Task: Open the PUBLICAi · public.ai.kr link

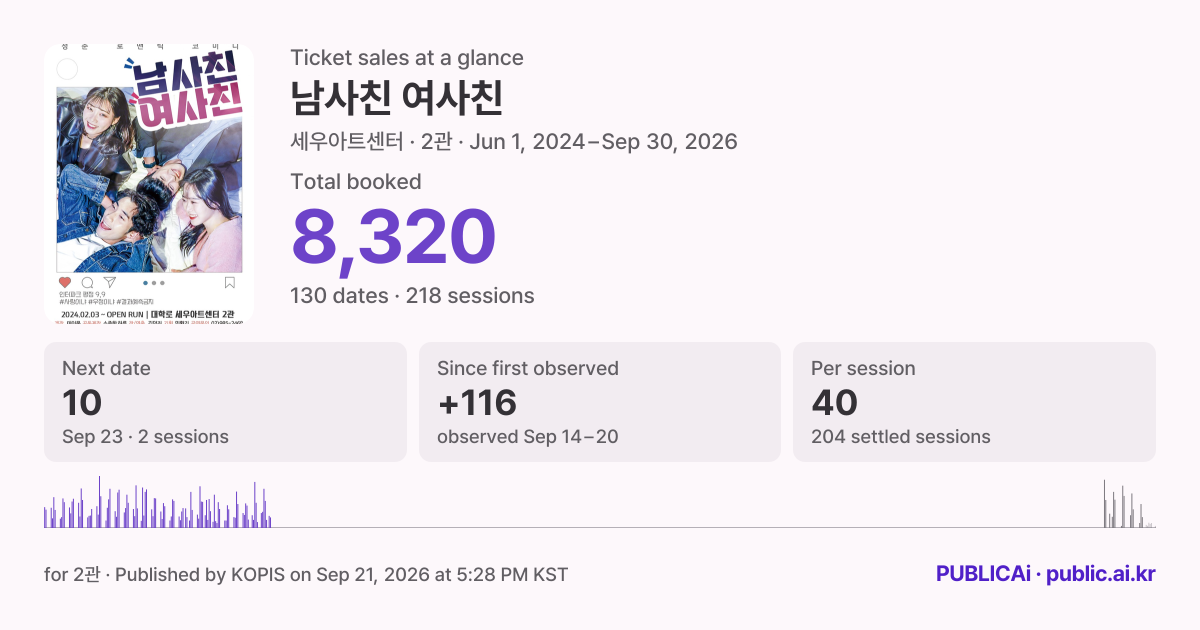Action: [1046, 574]
